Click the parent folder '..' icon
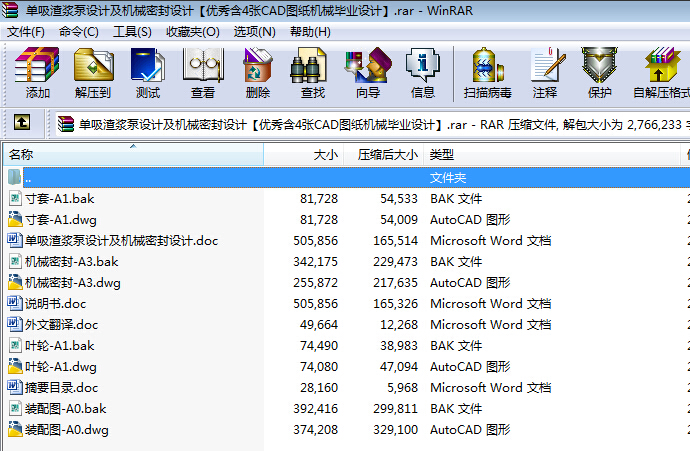The image size is (690, 451). pos(14,177)
